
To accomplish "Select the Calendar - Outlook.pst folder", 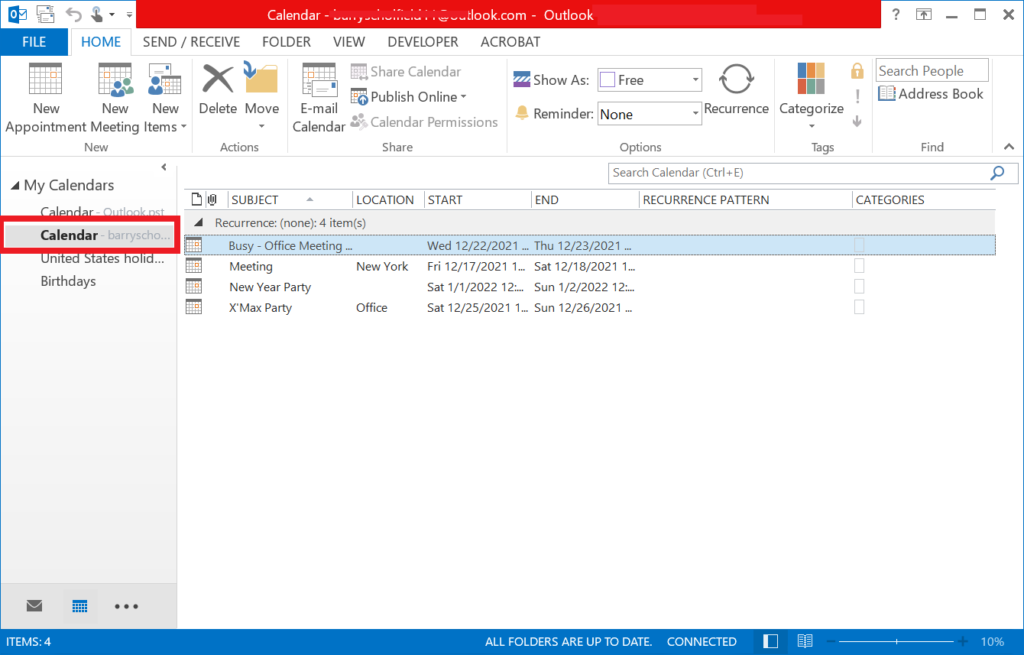I will pos(102,212).
